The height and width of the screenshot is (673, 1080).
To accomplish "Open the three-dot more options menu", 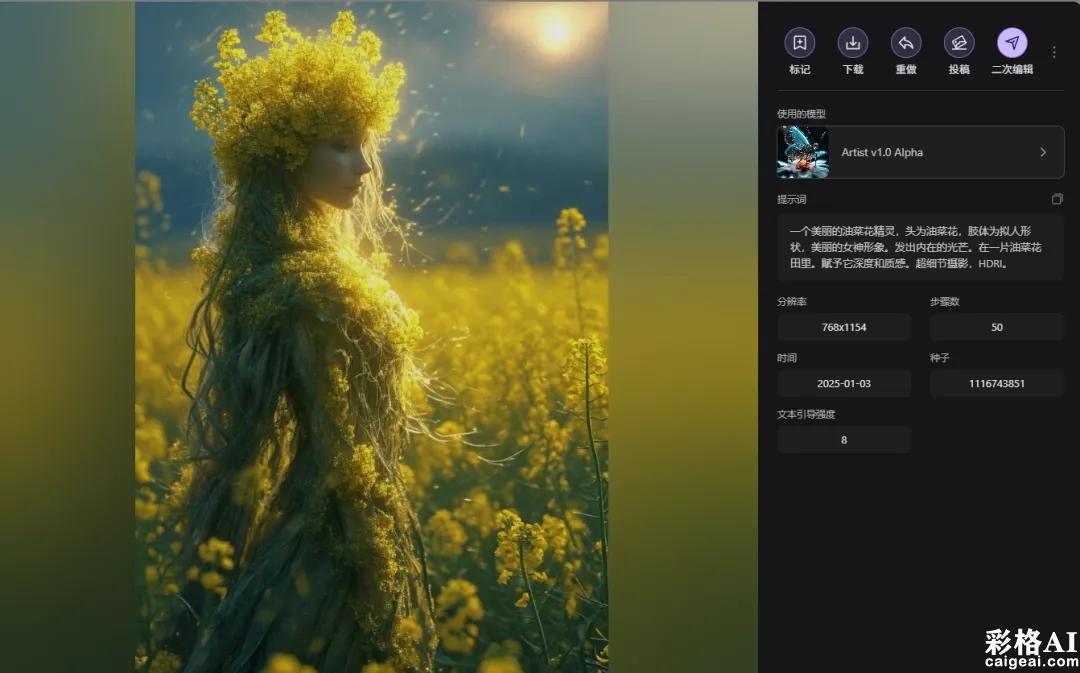I will 1054,52.
